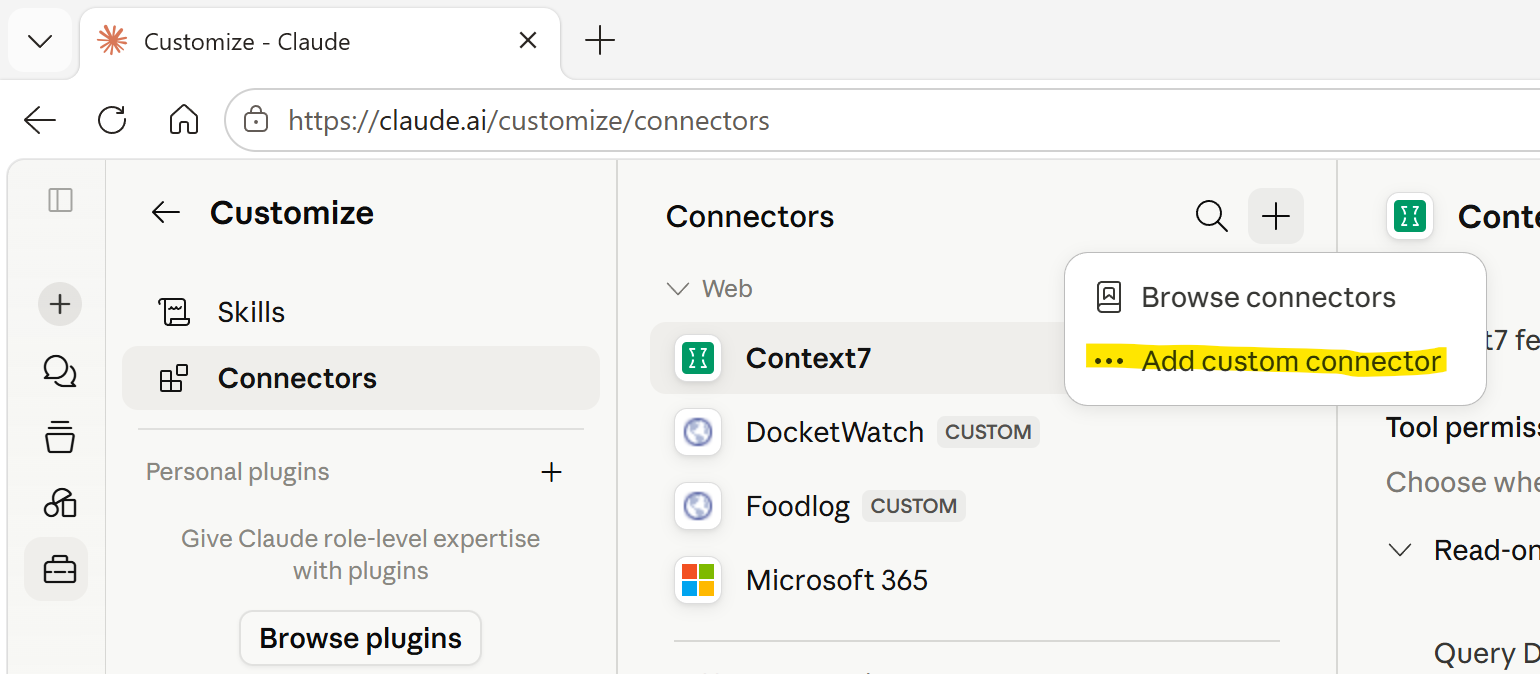Open the Skills section
This screenshot has width=1540, height=674.
pyautogui.click(x=360, y=312)
